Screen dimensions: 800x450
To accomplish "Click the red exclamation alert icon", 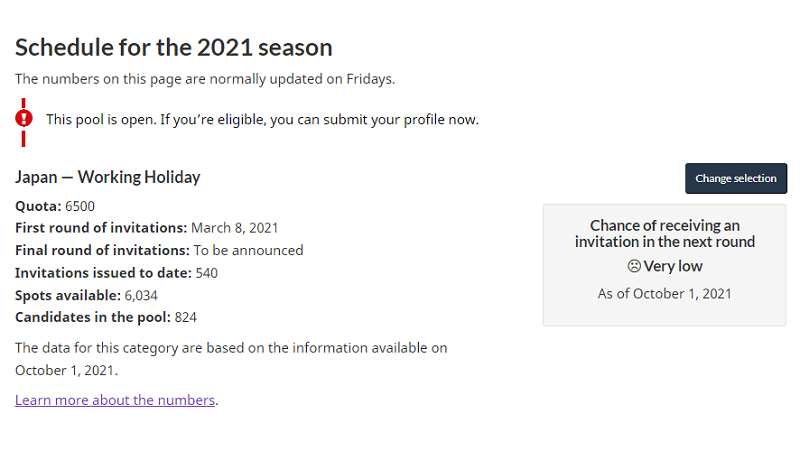I will [23, 118].
